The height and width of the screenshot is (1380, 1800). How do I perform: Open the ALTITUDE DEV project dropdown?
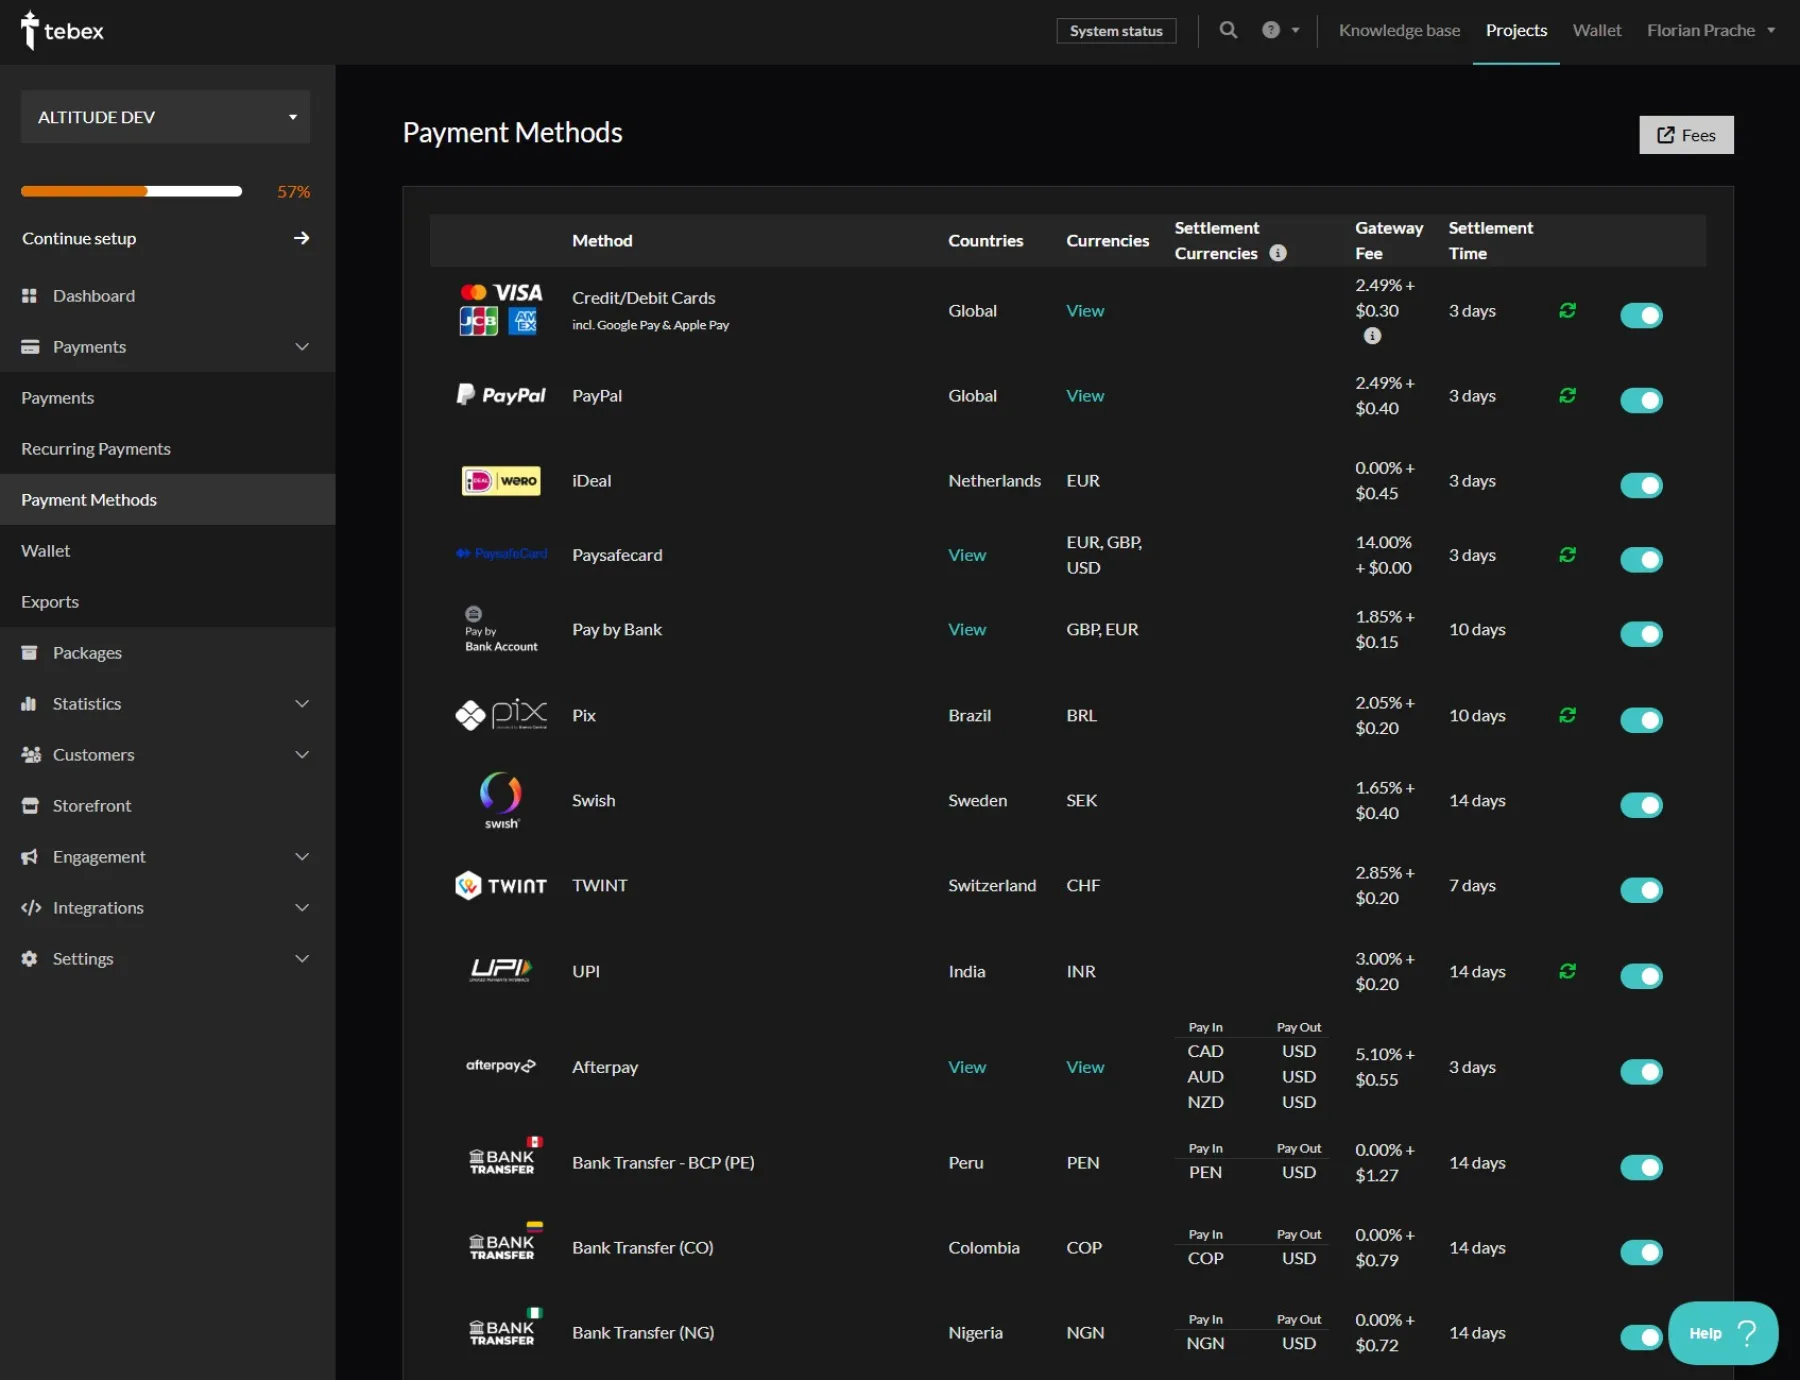click(165, 117)
